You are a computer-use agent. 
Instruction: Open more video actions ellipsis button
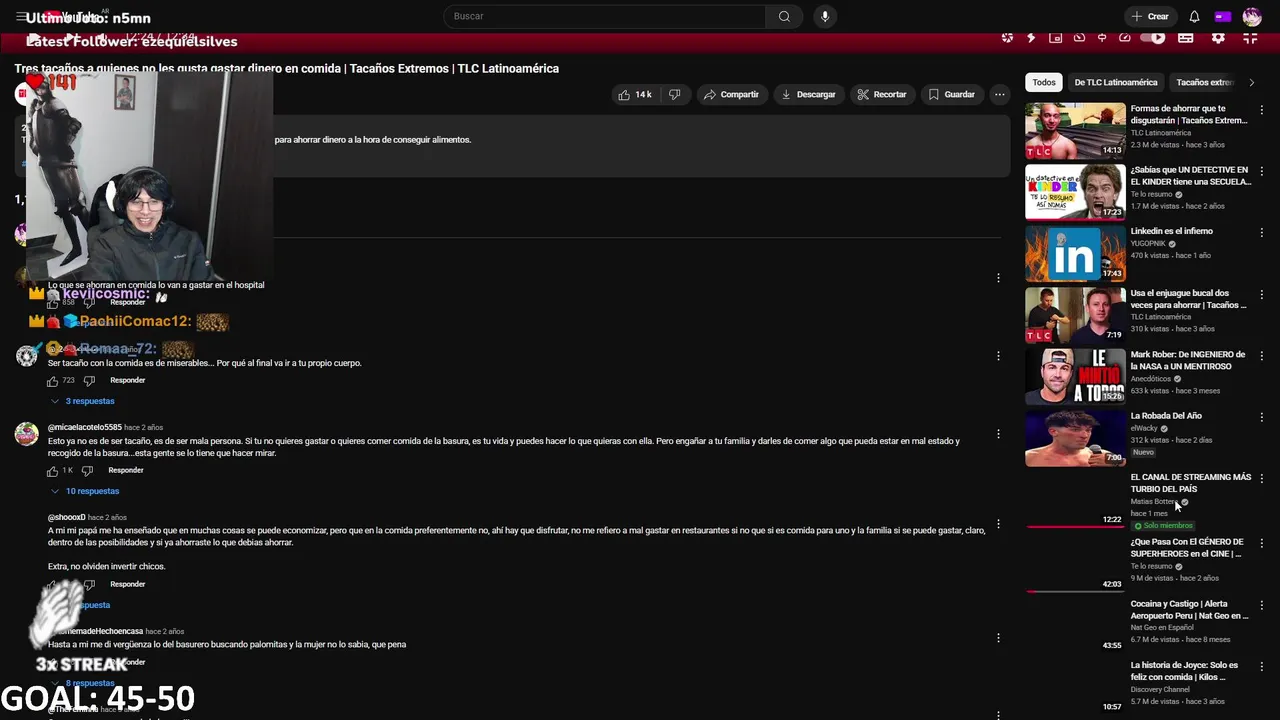(x=999, y=94)
